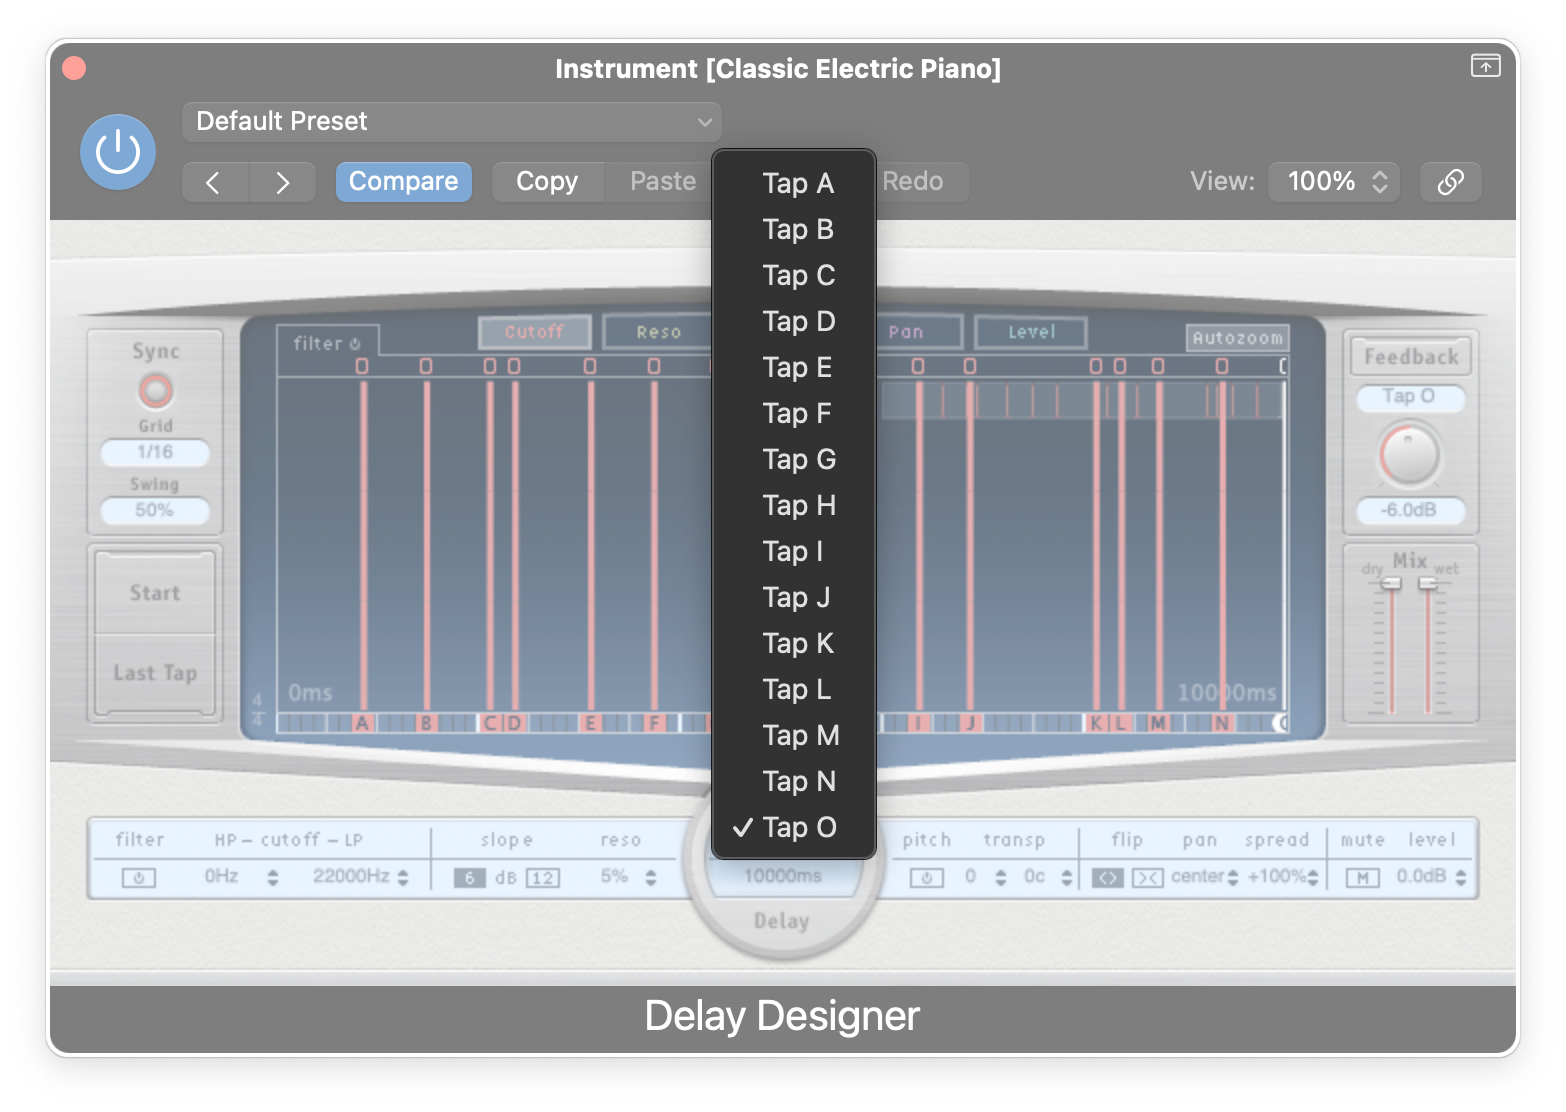Screen dimensions: 1566x1112
Task: Click the Swing 50% field
Action: click(155, 510)
